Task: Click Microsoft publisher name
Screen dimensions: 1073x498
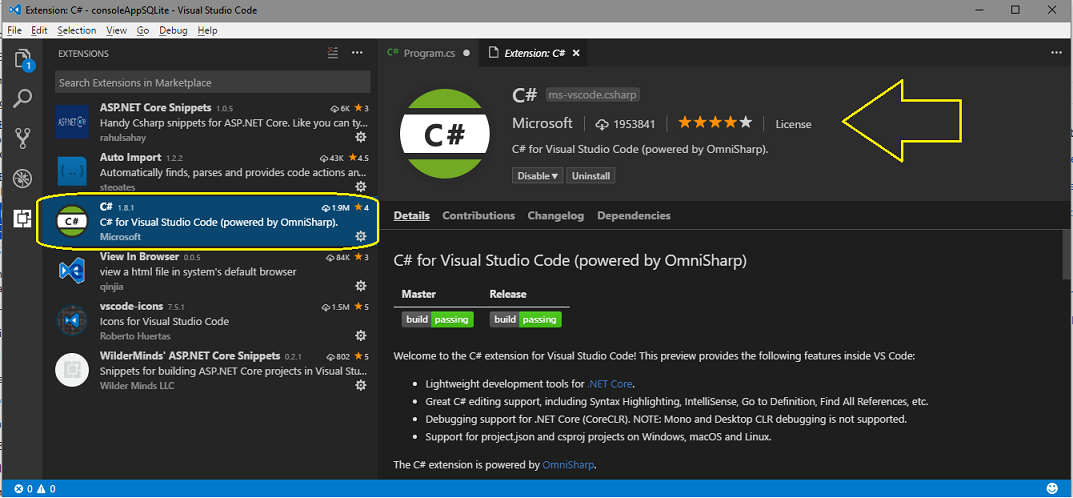Action: pos(542,124)
